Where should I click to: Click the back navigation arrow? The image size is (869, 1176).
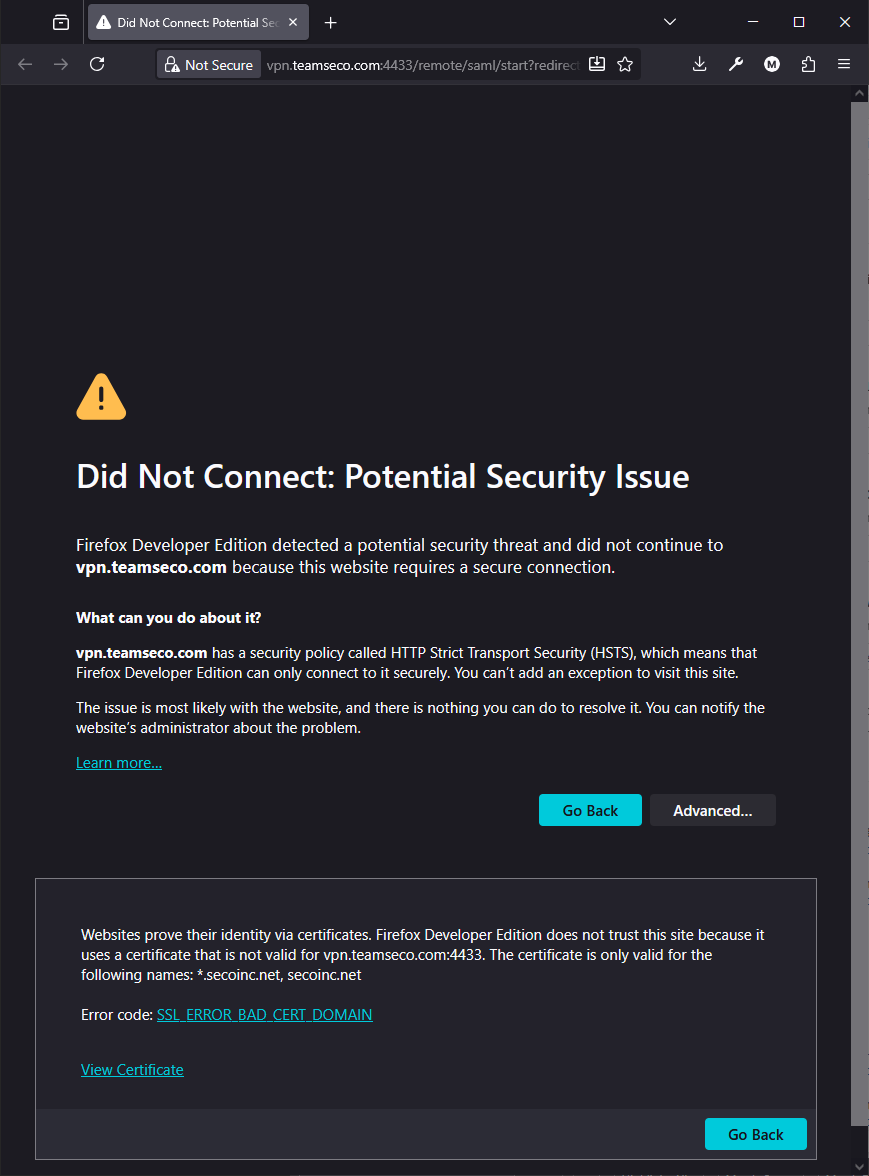[25, 64]
